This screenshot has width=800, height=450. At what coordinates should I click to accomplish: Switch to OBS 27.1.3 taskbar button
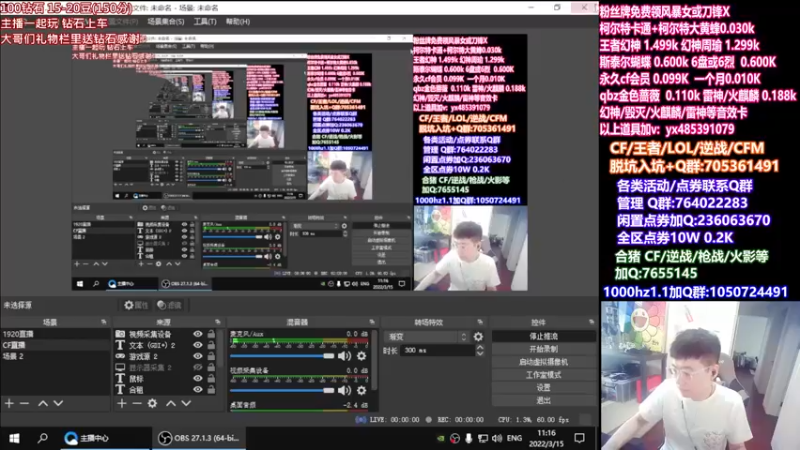(197, 438)
